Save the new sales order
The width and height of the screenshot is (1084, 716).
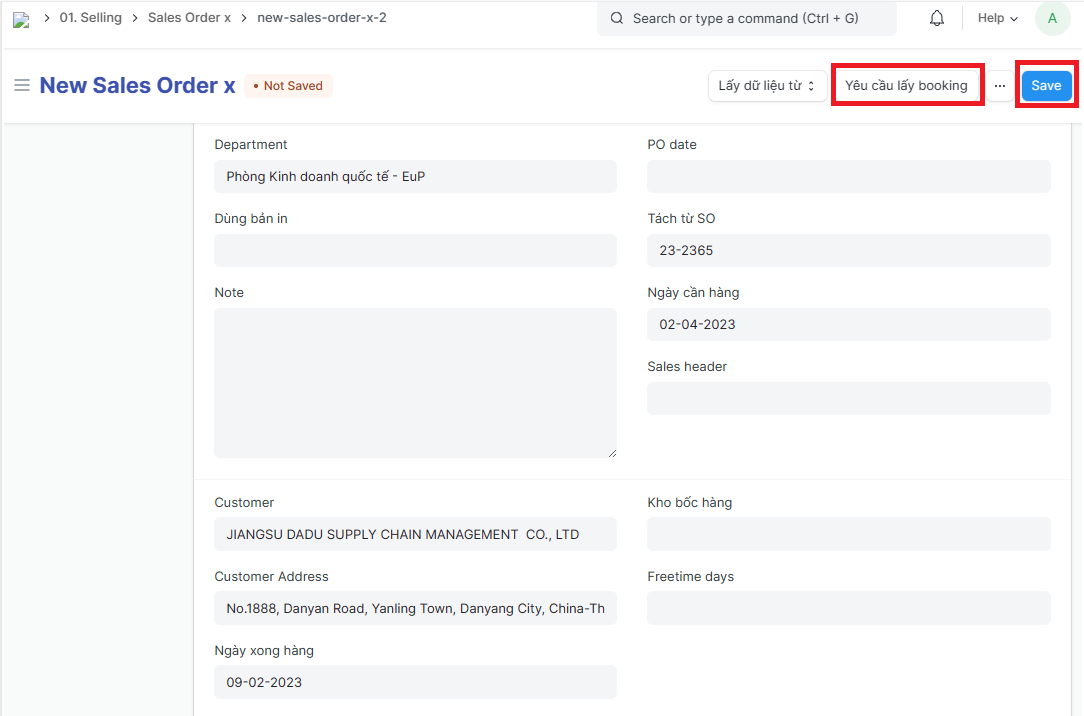click(1046, 86)
